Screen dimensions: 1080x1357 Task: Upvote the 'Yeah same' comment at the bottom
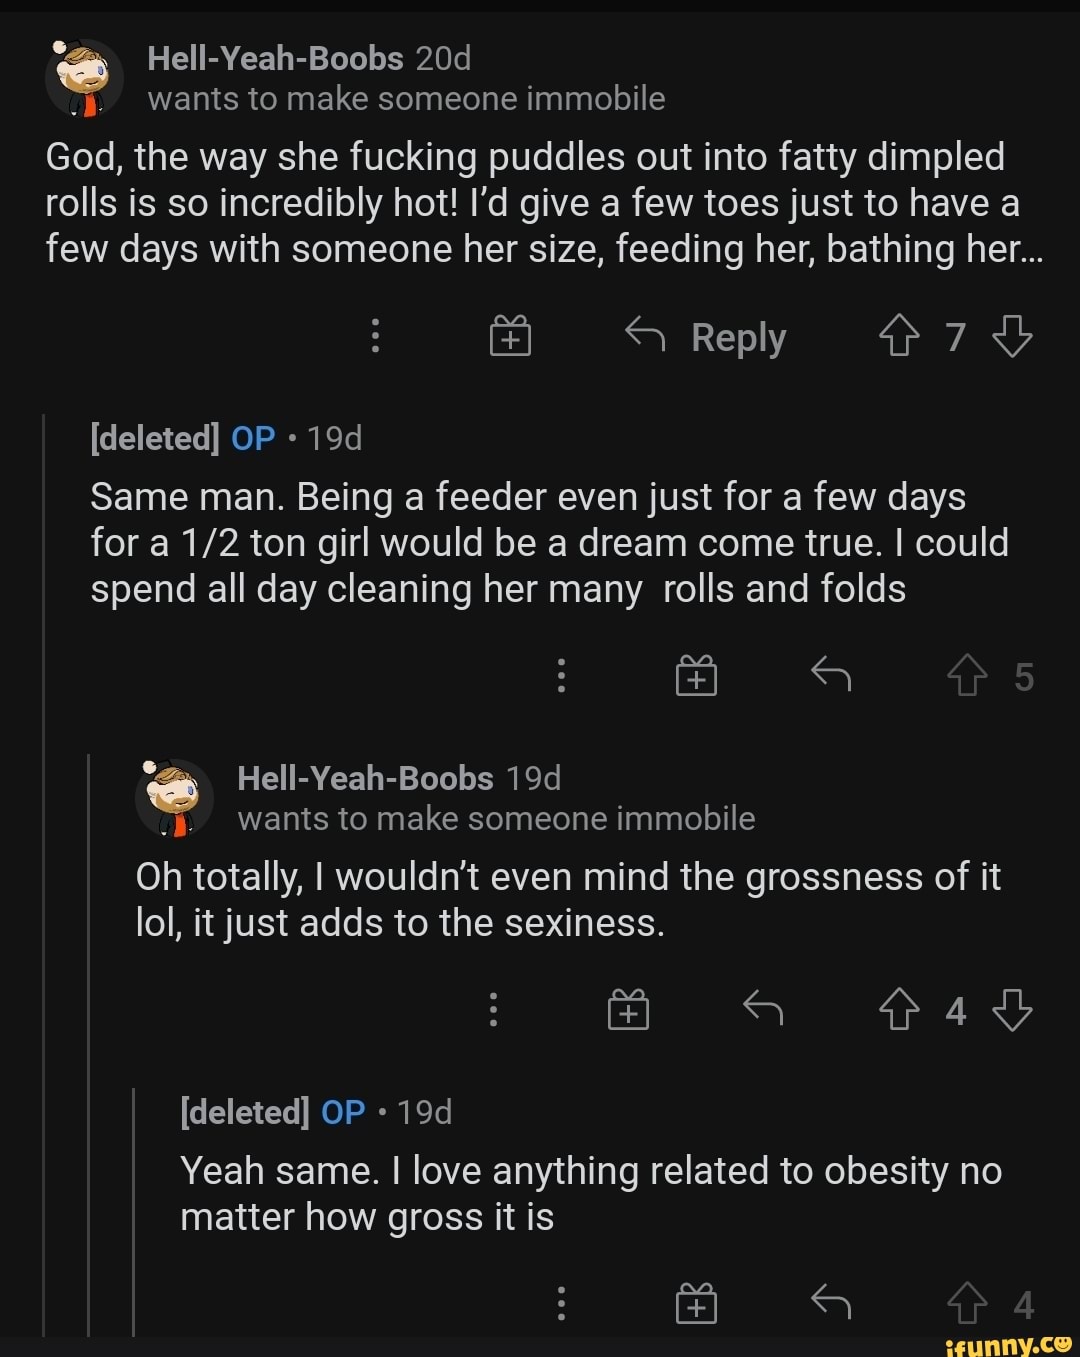tap(966, 1304)
